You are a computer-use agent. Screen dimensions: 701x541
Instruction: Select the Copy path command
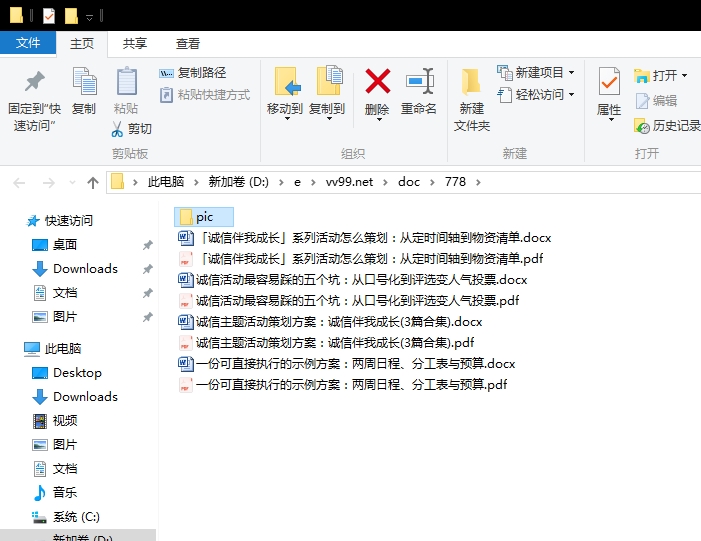coord(193,72)
